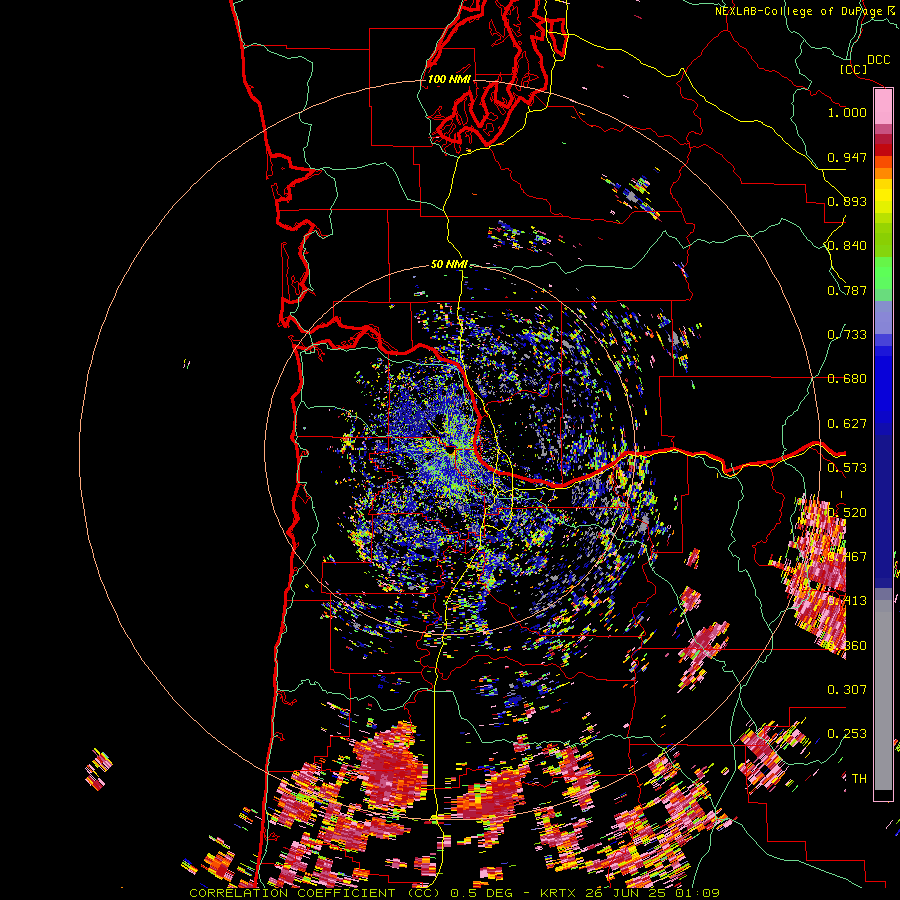
Task: Select the 0.573 scale value
Action: tap(847, 468)
